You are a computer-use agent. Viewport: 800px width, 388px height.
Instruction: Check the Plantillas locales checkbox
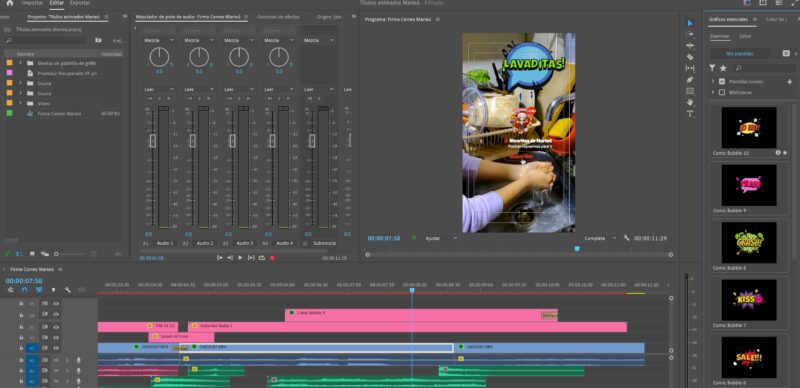pos(721,81)
